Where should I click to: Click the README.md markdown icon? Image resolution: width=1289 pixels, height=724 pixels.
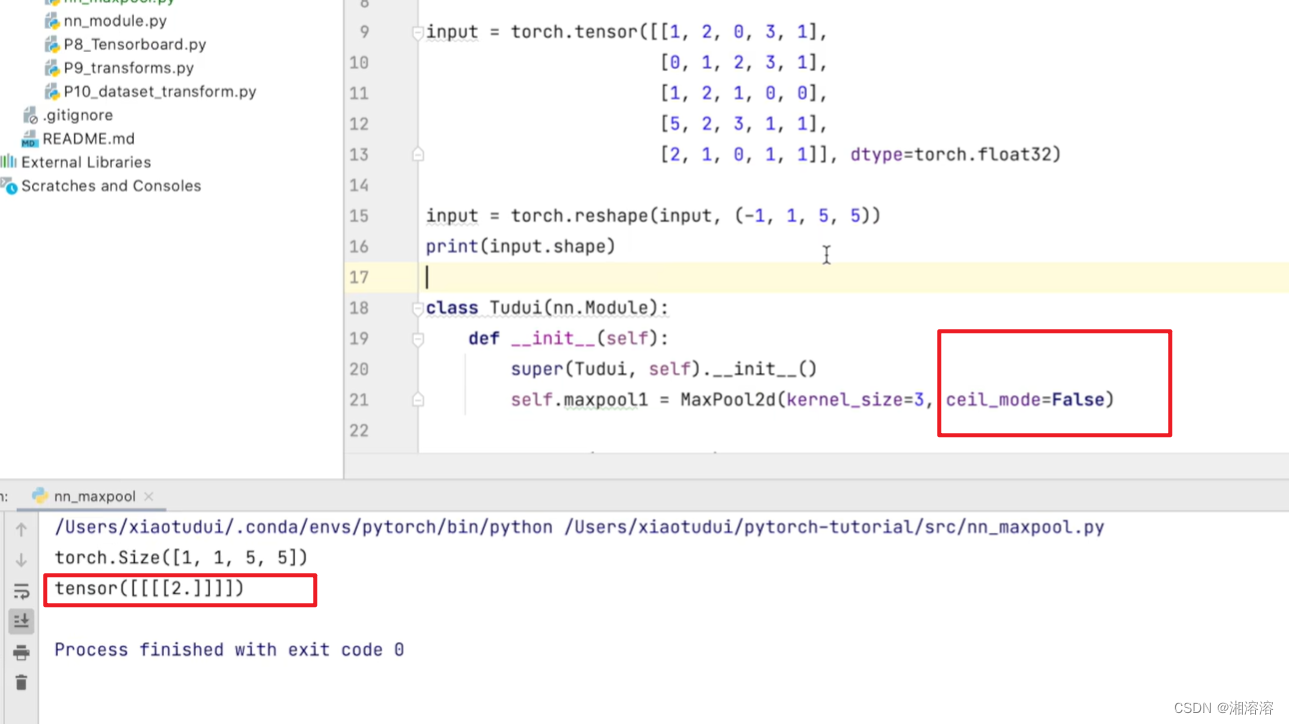30,139
